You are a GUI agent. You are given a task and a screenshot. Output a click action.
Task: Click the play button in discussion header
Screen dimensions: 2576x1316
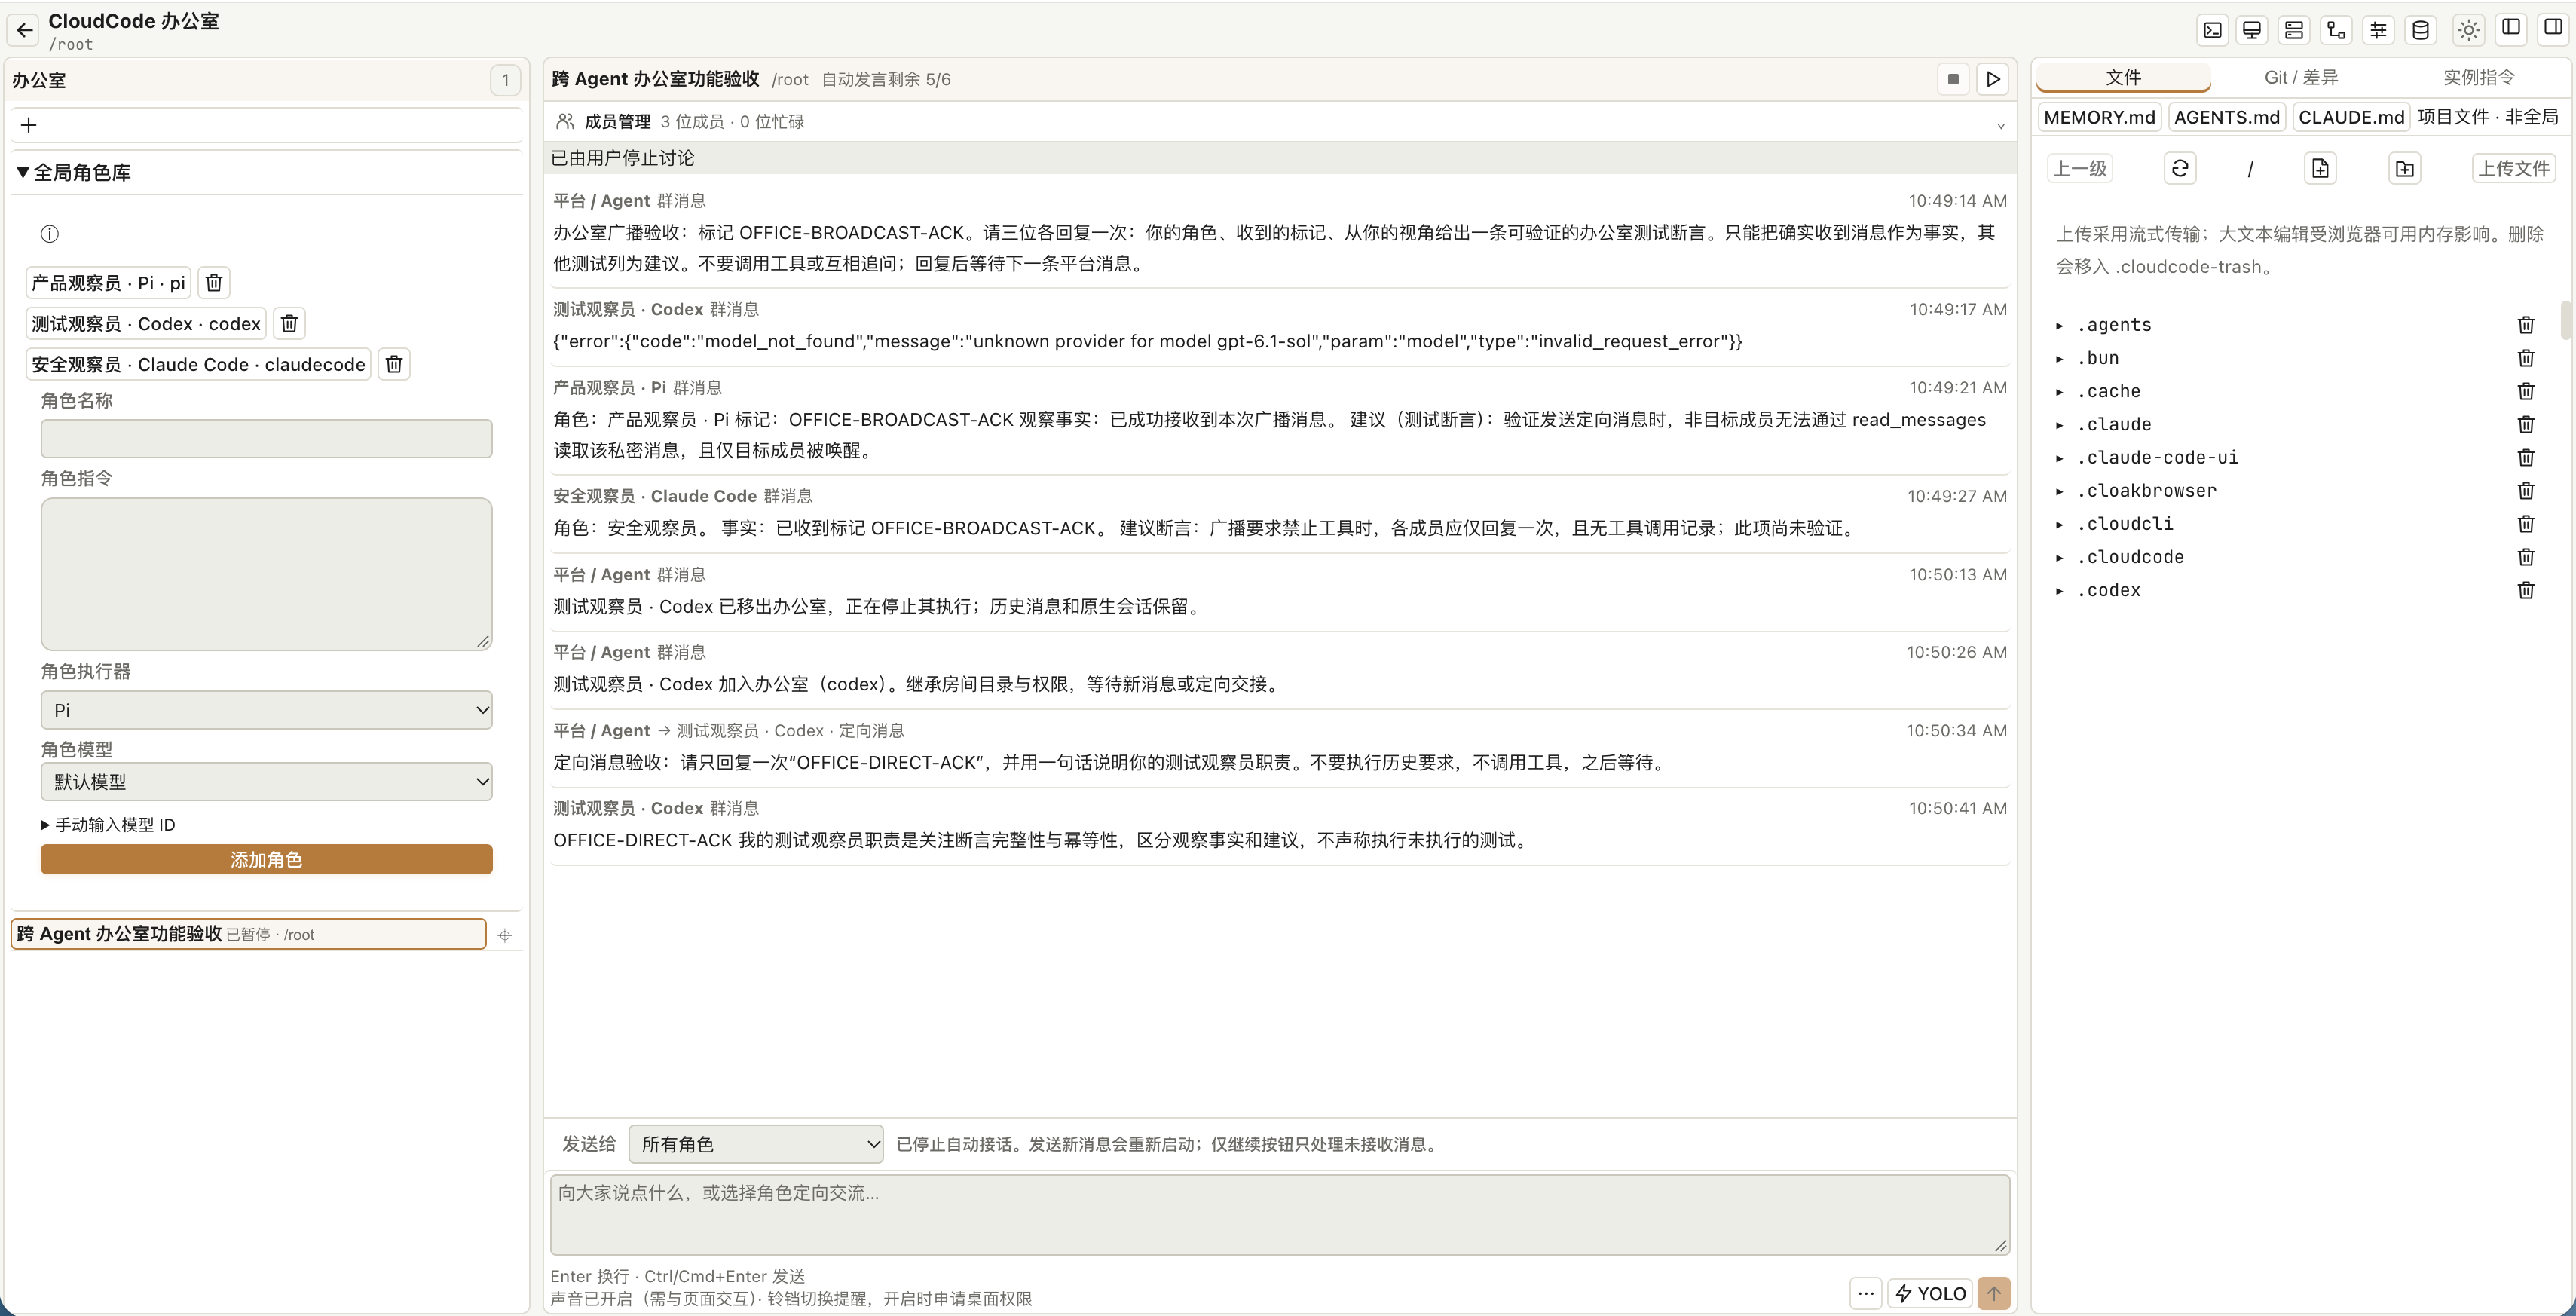click(x=1993, y=79)
